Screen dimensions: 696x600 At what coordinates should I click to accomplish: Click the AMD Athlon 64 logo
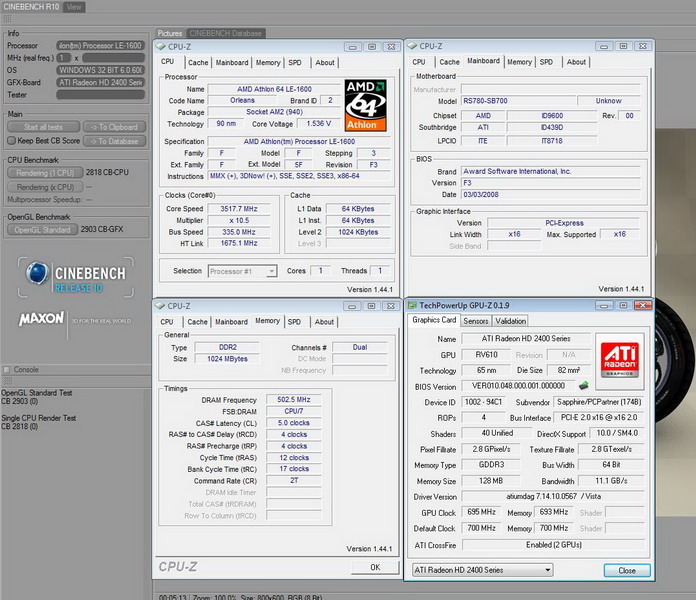[x=366, y=105]
